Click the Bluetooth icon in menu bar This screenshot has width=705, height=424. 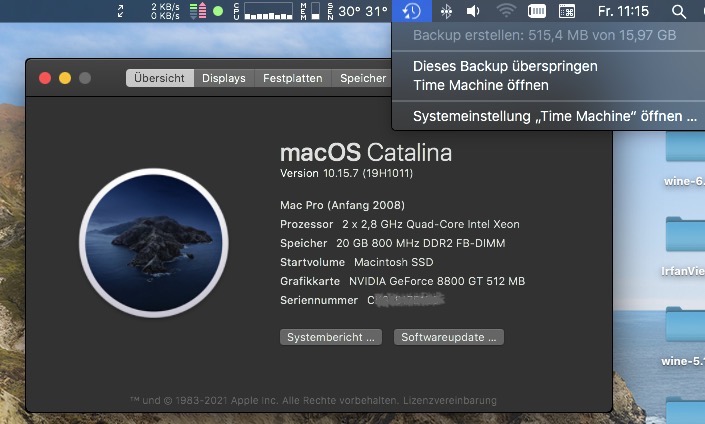(x=446, y=11)
